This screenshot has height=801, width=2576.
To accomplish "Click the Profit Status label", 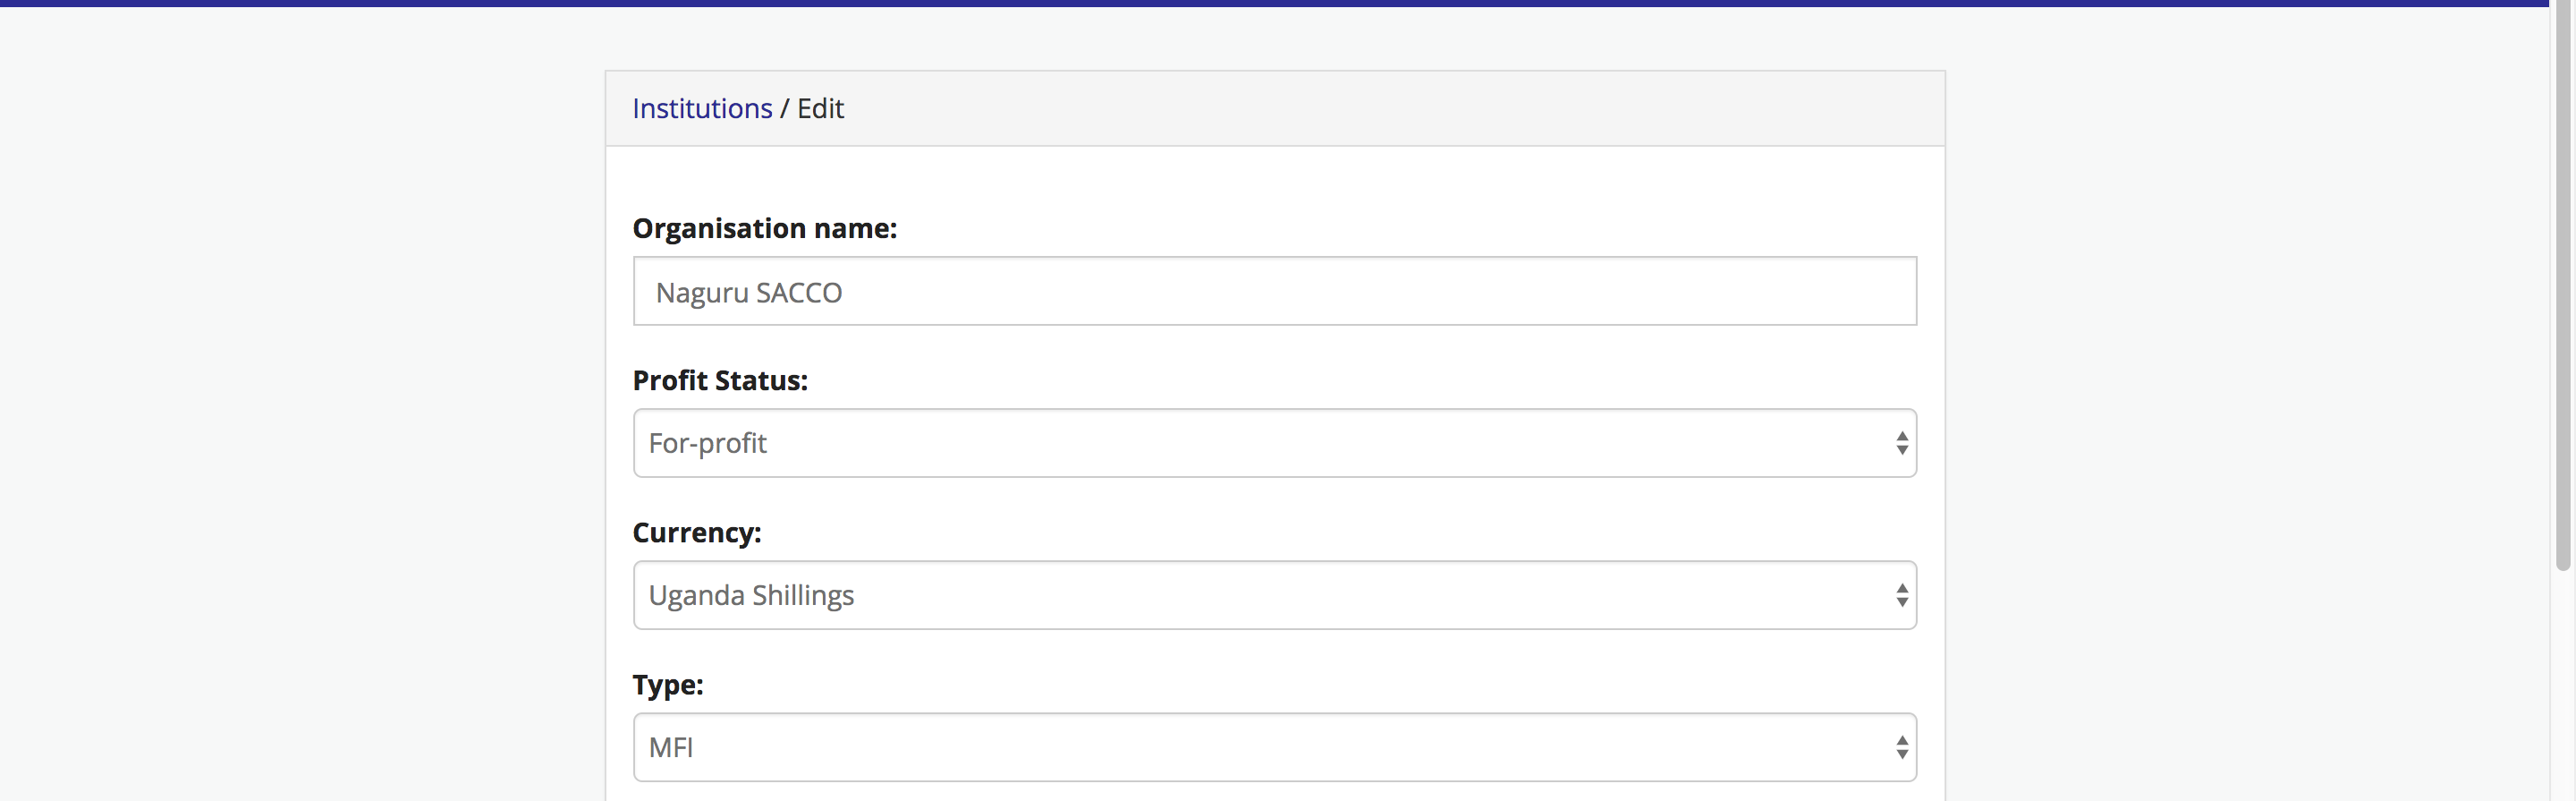I will (x=720, y=380).
